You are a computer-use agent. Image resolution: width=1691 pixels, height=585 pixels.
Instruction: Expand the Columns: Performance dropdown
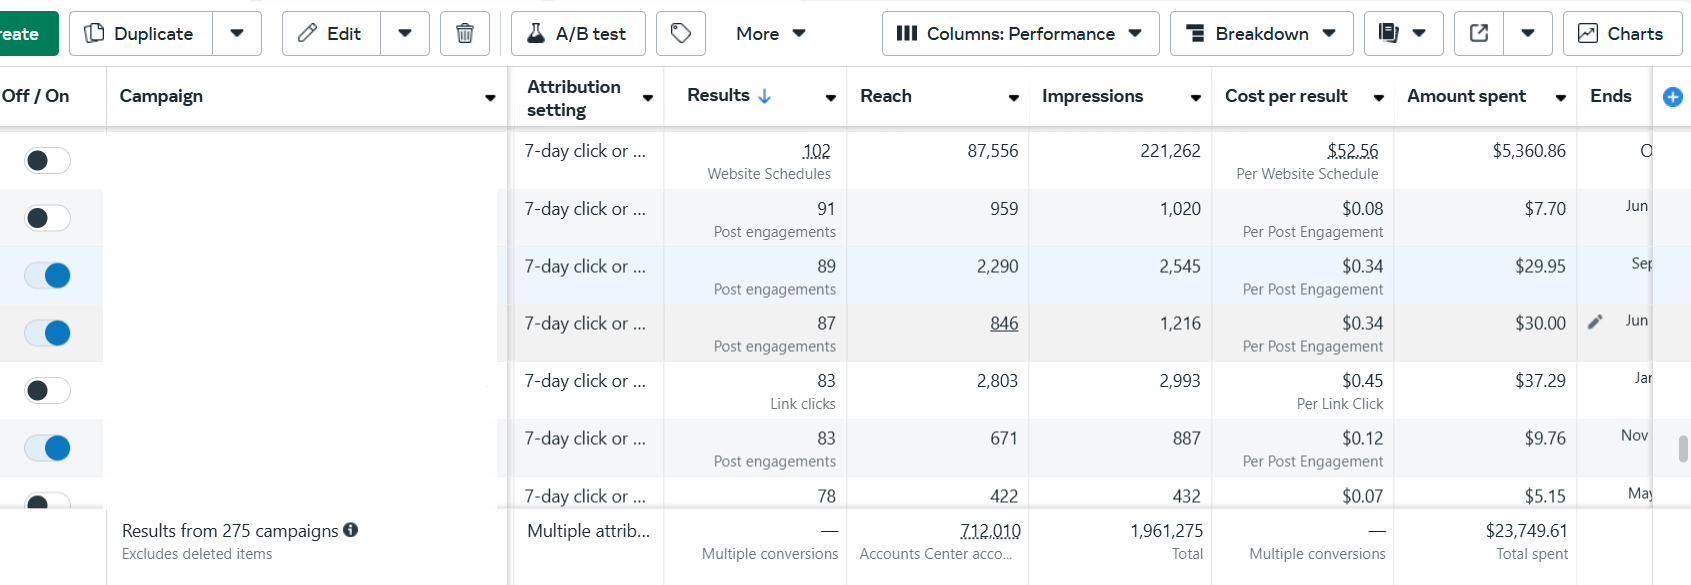click(1020, 34)
